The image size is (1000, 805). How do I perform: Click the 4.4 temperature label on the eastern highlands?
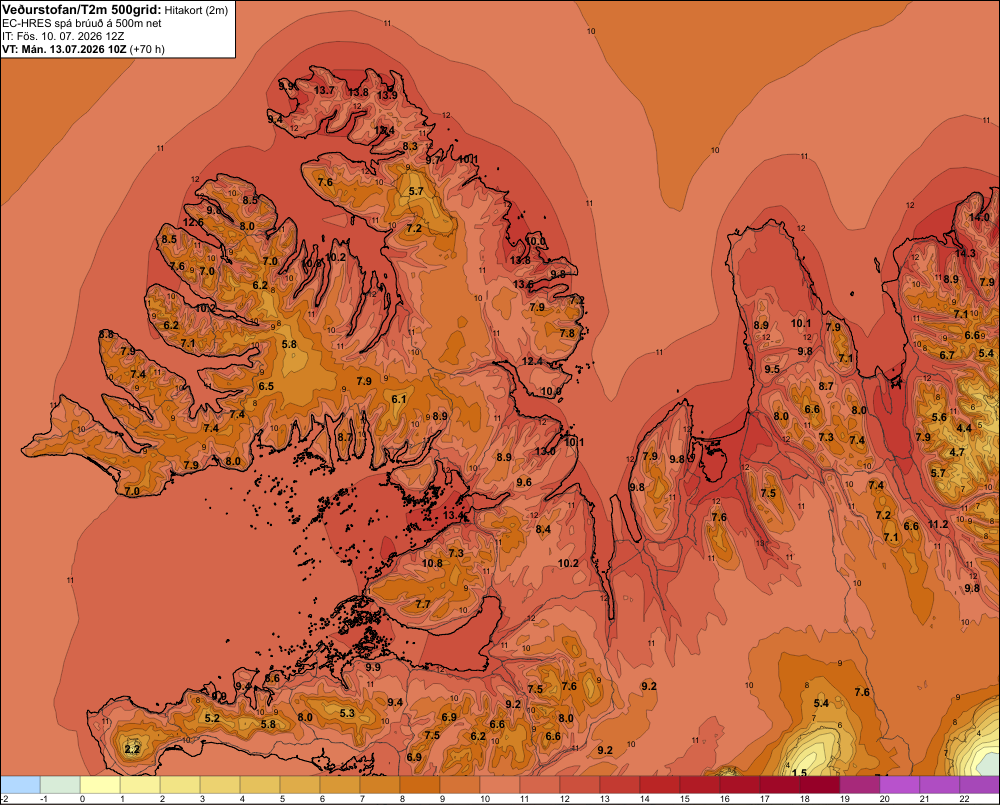pos(964,428)
